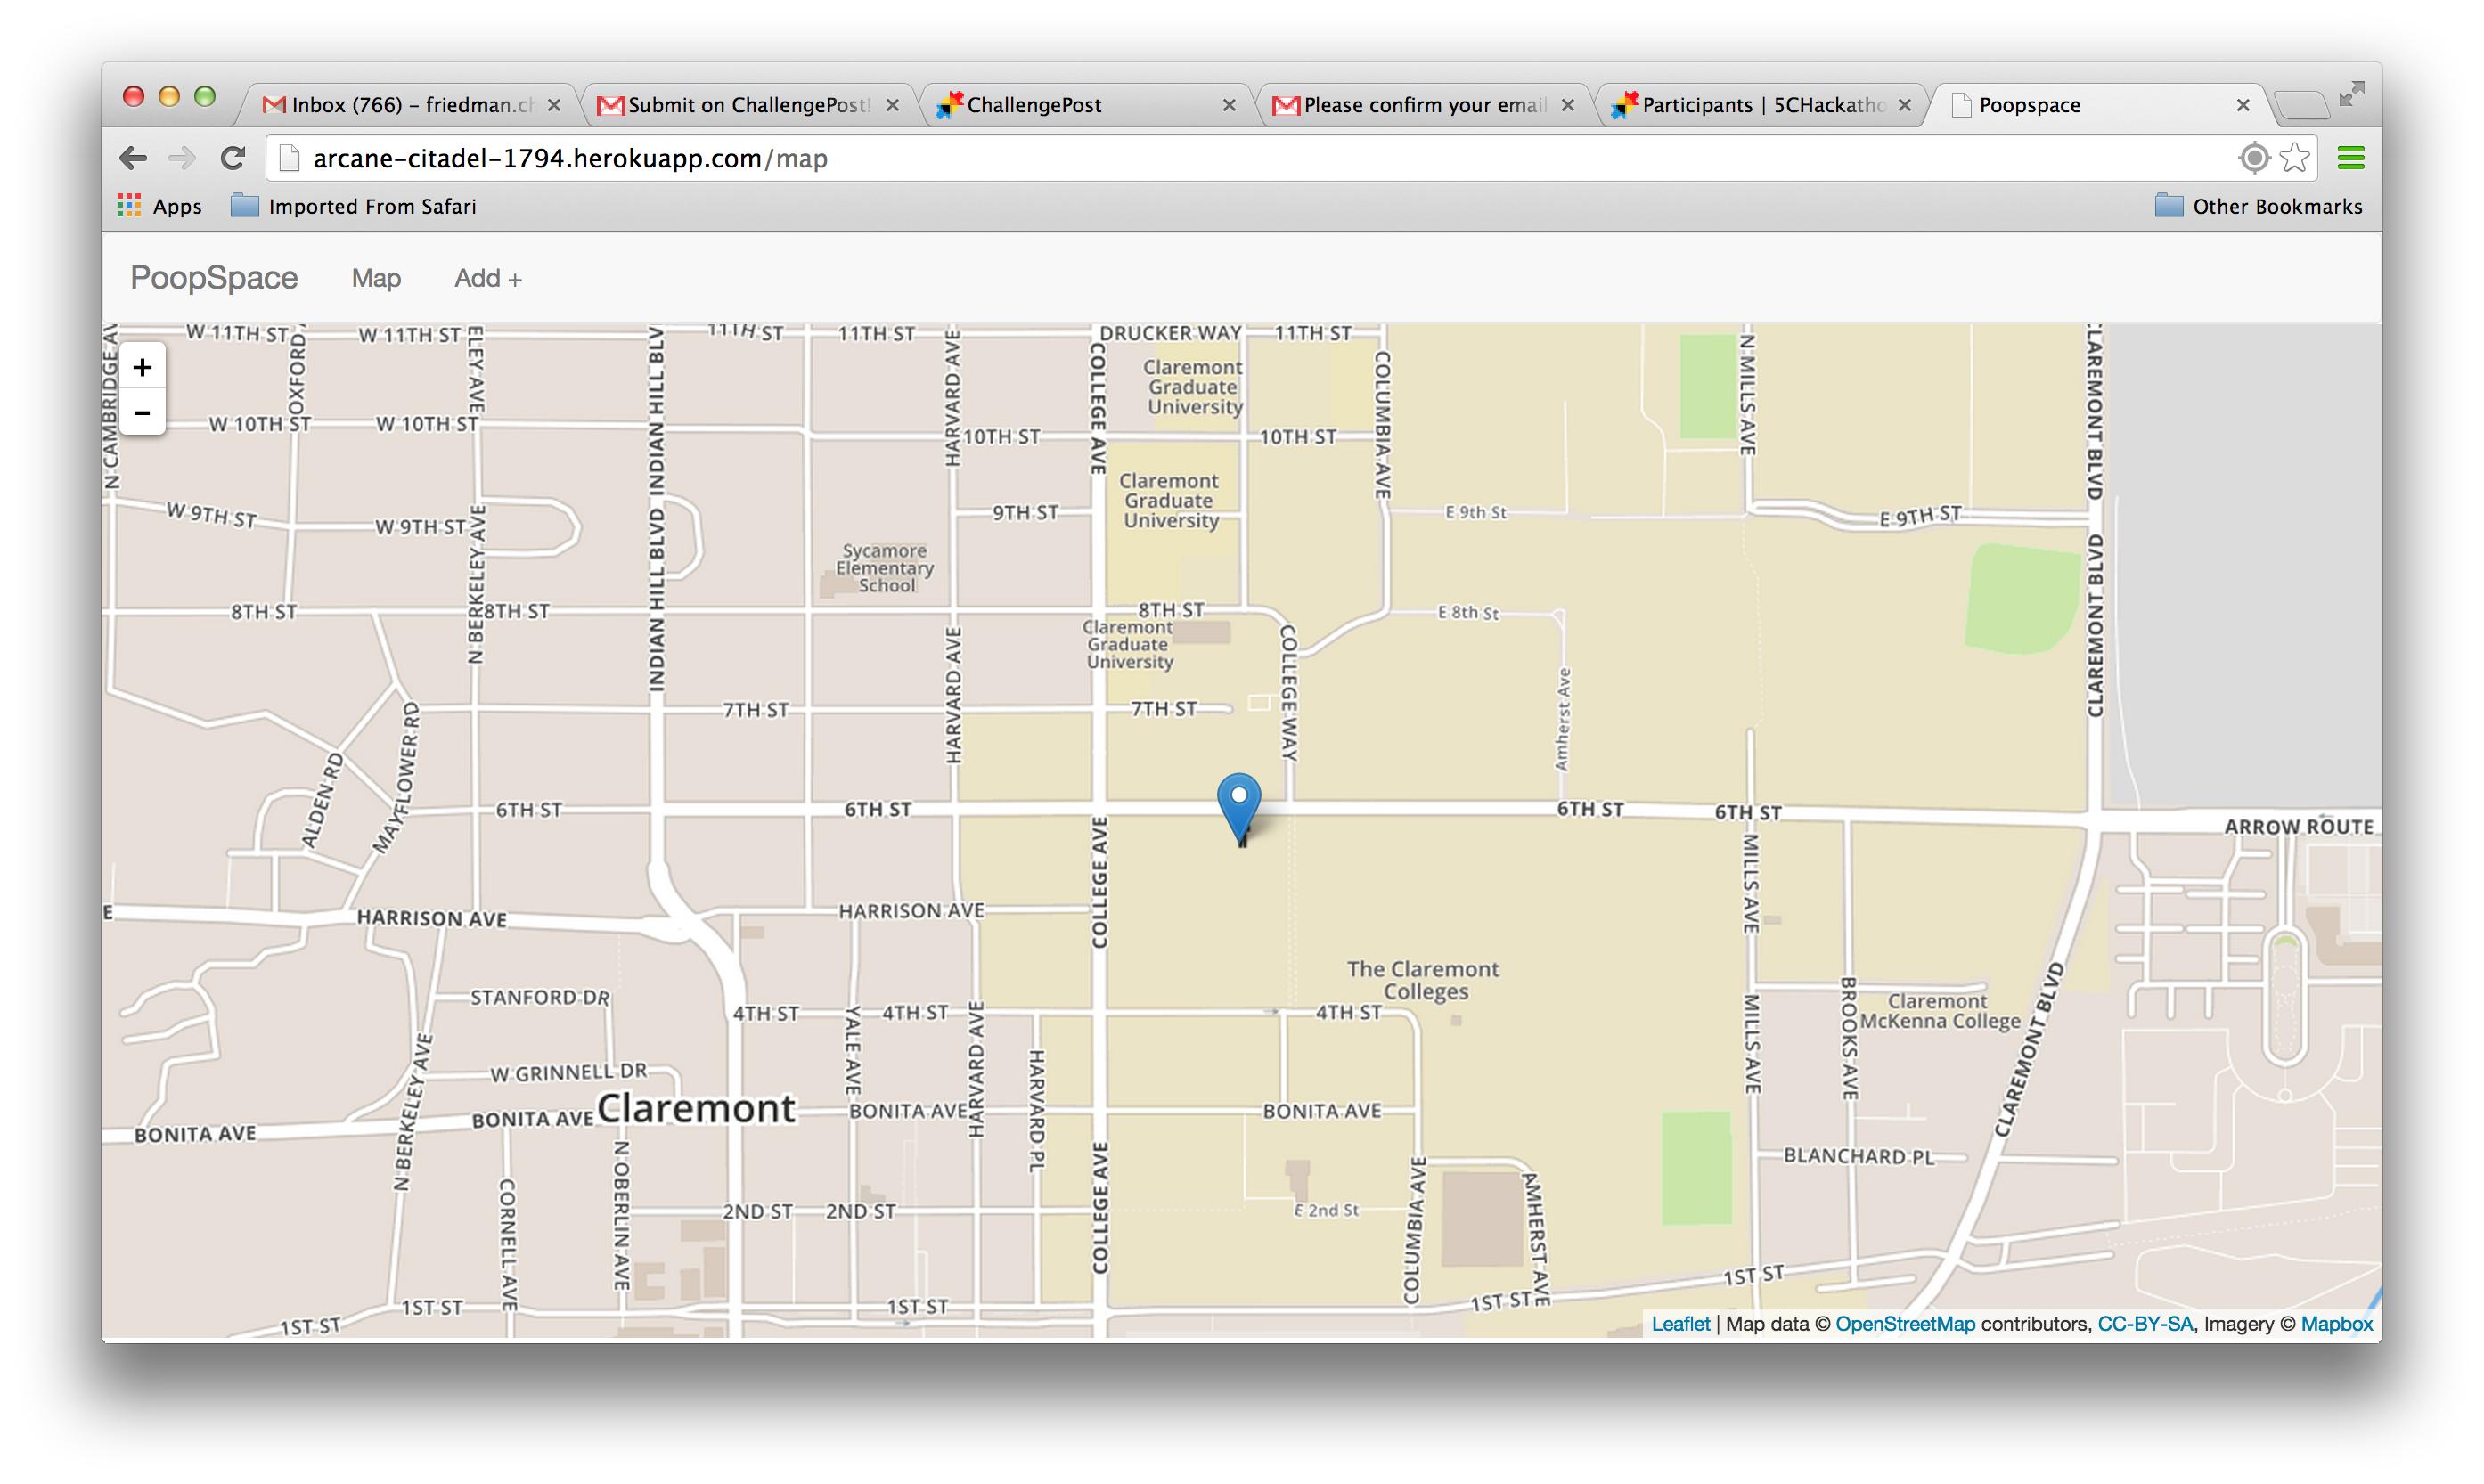Click the map zoom out minus button
This screenshot has height=1484, width=2484.
coord(142,412)
